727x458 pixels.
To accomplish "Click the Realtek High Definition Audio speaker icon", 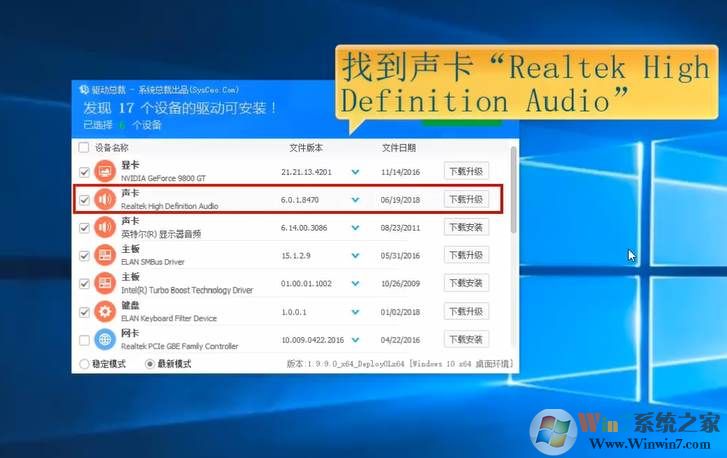I will click(105, 199).
